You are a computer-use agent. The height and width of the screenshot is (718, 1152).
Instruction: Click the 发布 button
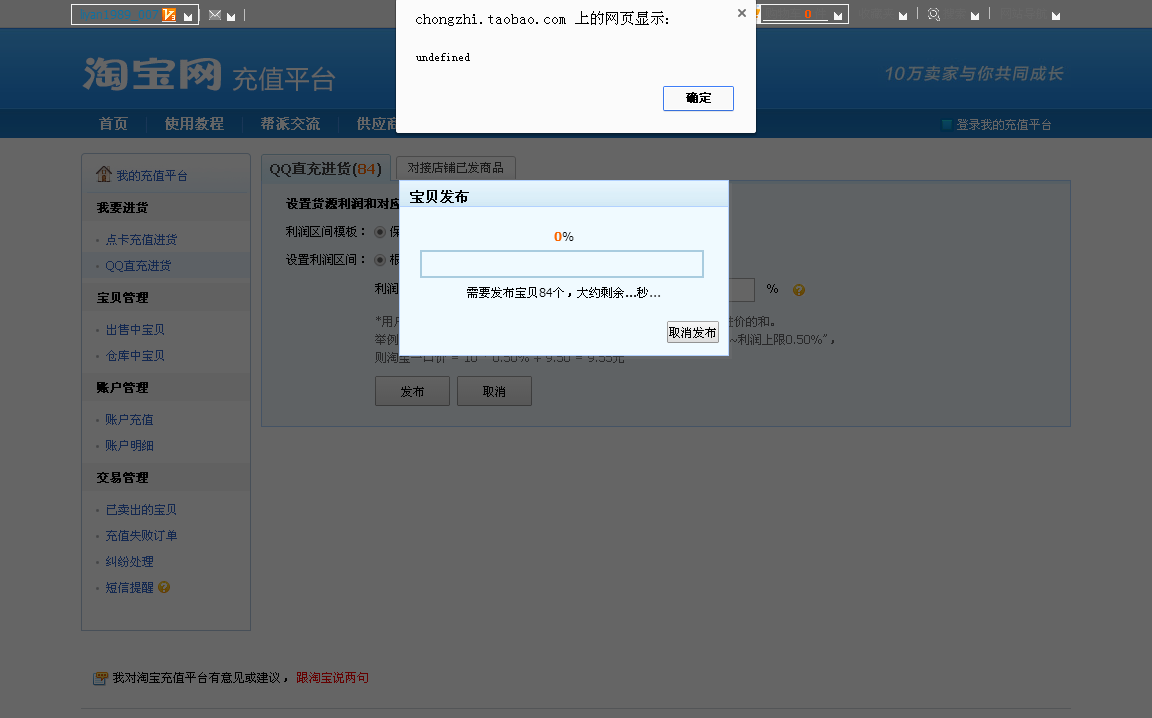[x=412, y=391]
